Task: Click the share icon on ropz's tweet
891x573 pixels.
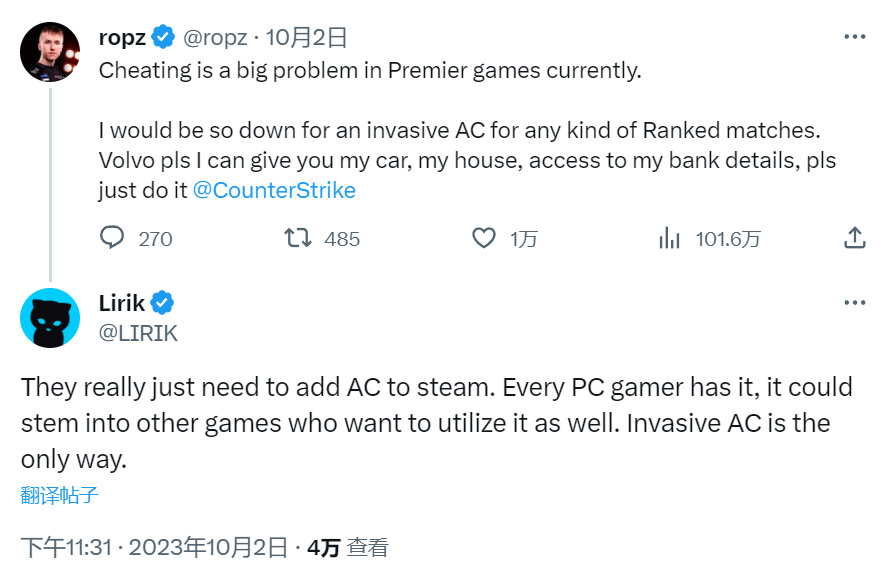Action: [854, 238]
